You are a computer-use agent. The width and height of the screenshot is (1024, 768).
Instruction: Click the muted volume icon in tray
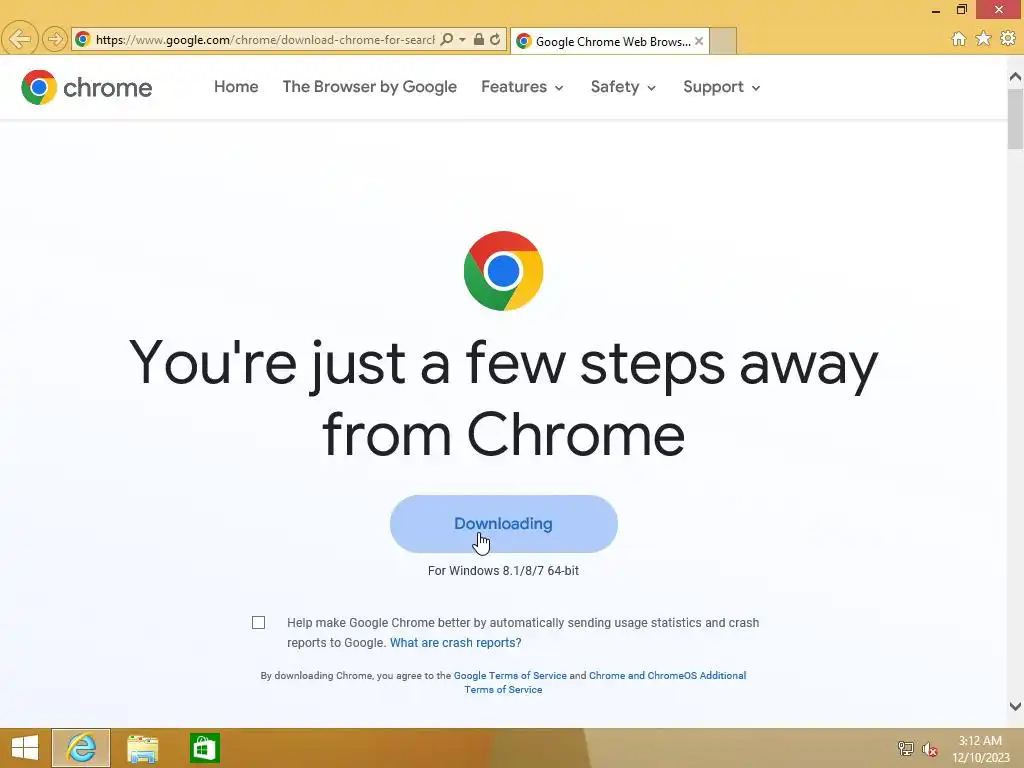tap(930, 749)
